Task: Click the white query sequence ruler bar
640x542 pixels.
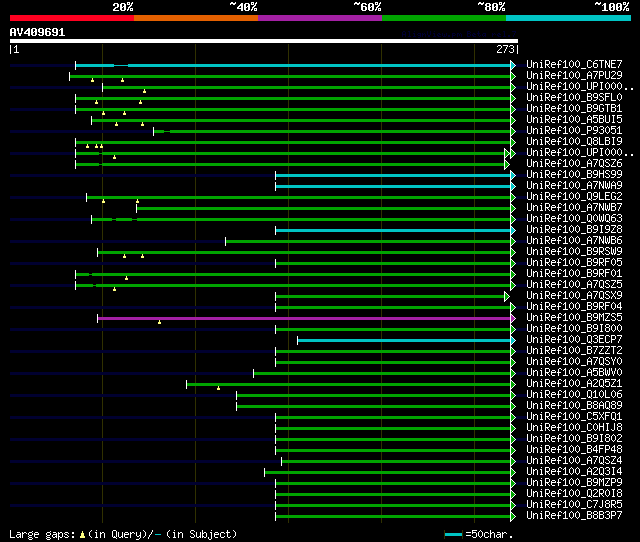Action: point(264,41)
